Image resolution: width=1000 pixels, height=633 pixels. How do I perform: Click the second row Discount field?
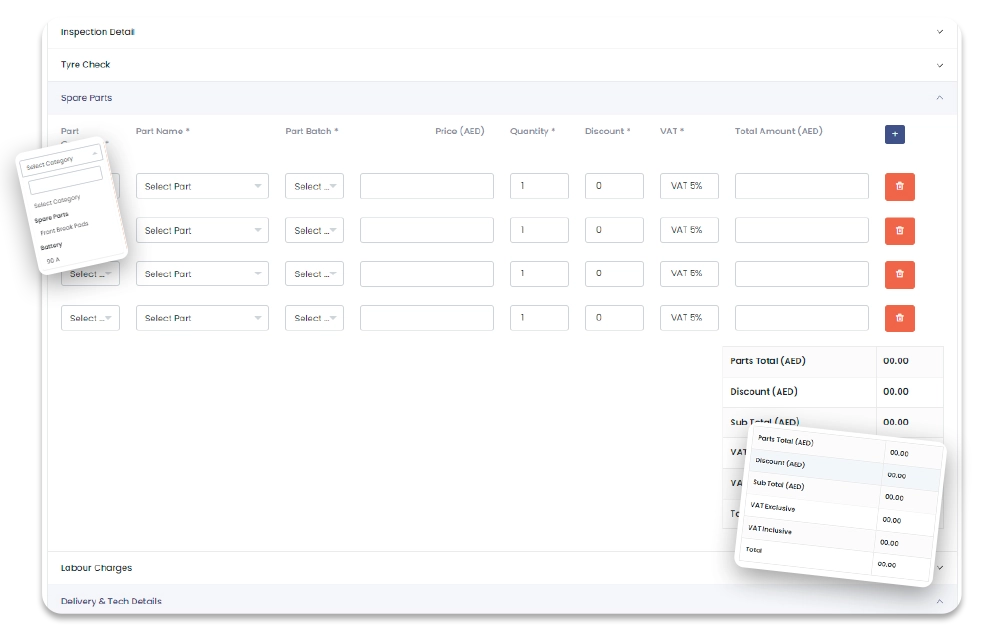614,229
